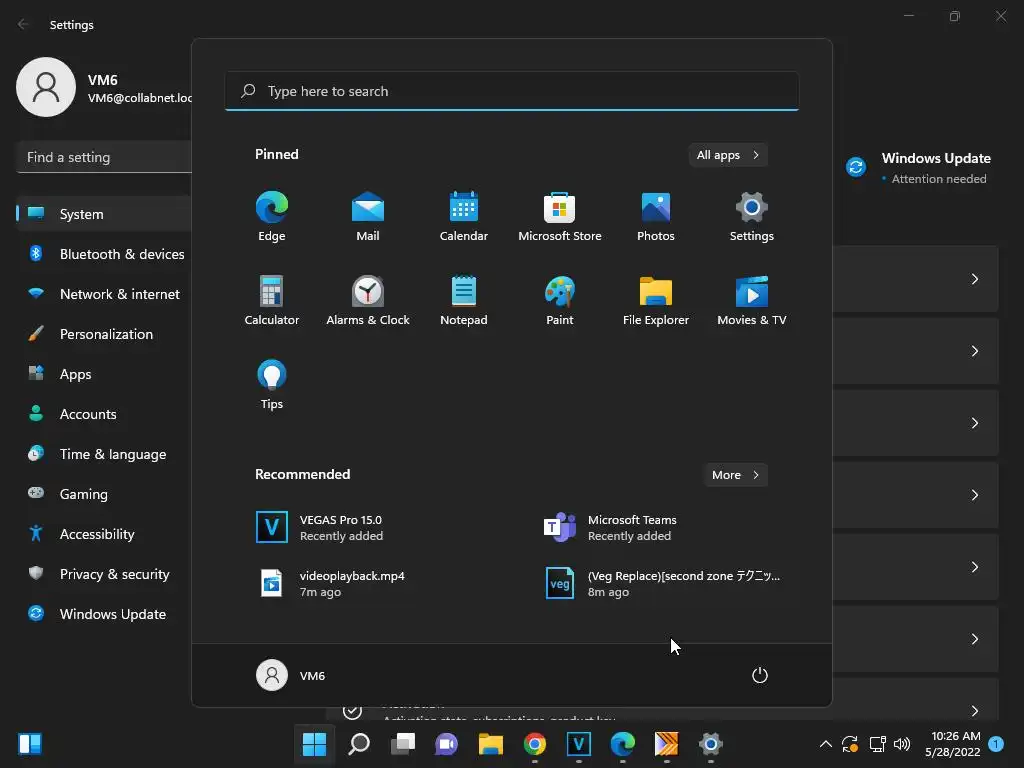The height and width of the screenshot is (768, 1024).
Task: Launch Notepad from Start menu
Action: (464, 300)
